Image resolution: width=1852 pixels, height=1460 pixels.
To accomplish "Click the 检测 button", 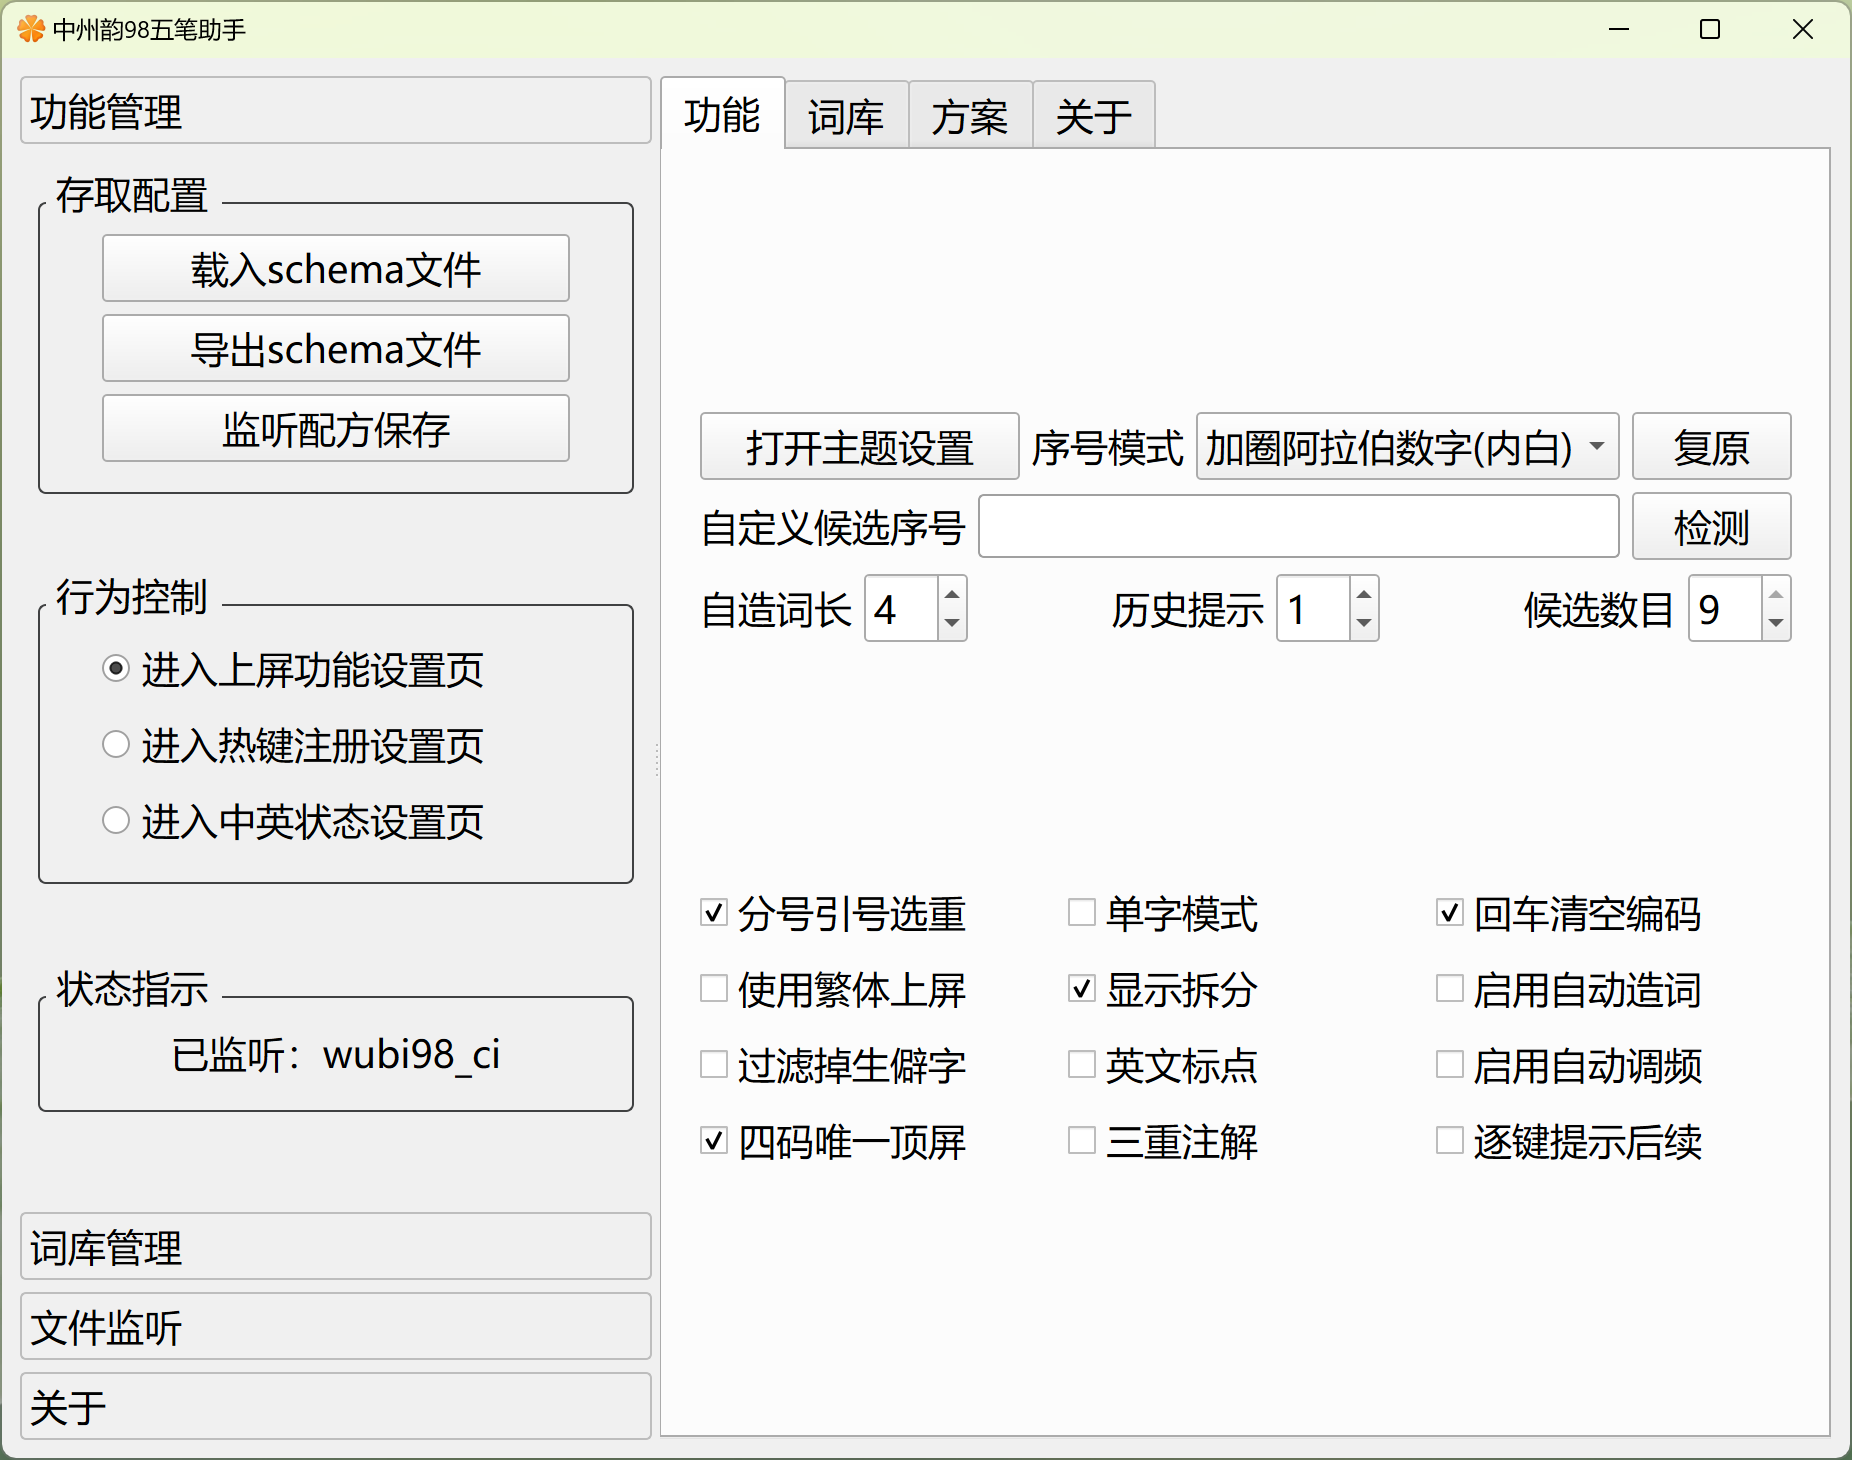I will tap(1712, 527).
